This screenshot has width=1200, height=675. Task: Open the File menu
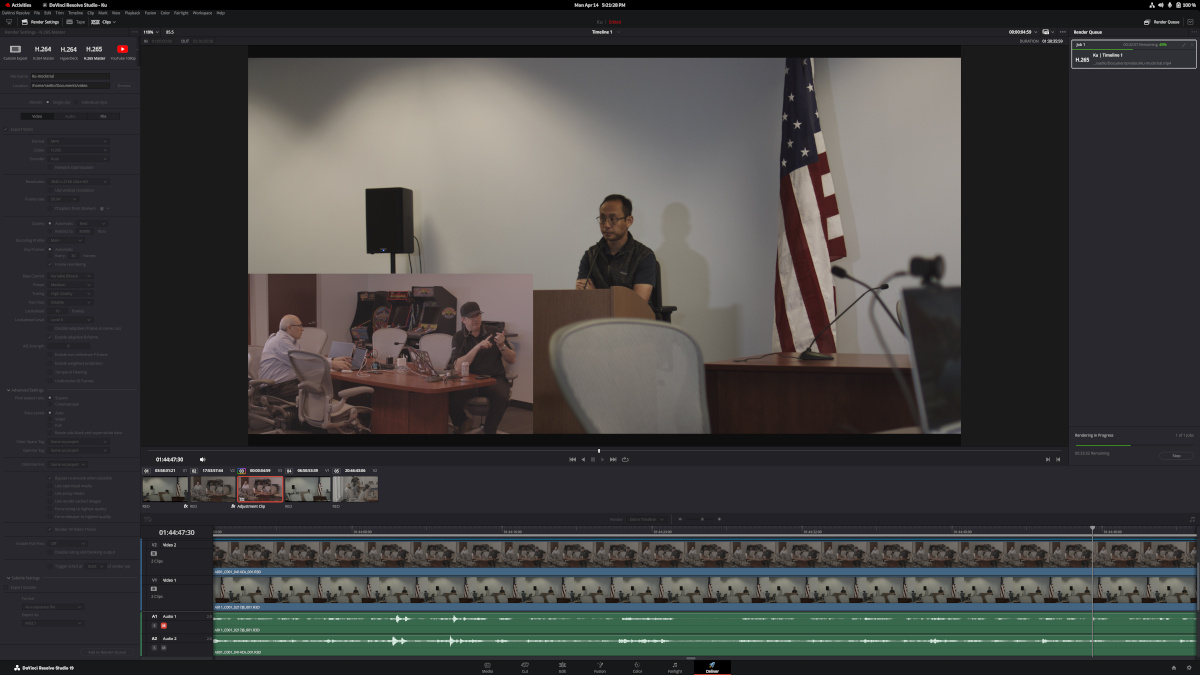(x=37, y=12)
